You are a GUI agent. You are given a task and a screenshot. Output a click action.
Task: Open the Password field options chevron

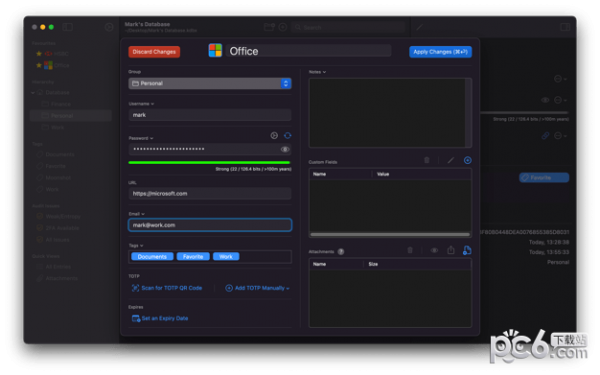click(152, 138)
